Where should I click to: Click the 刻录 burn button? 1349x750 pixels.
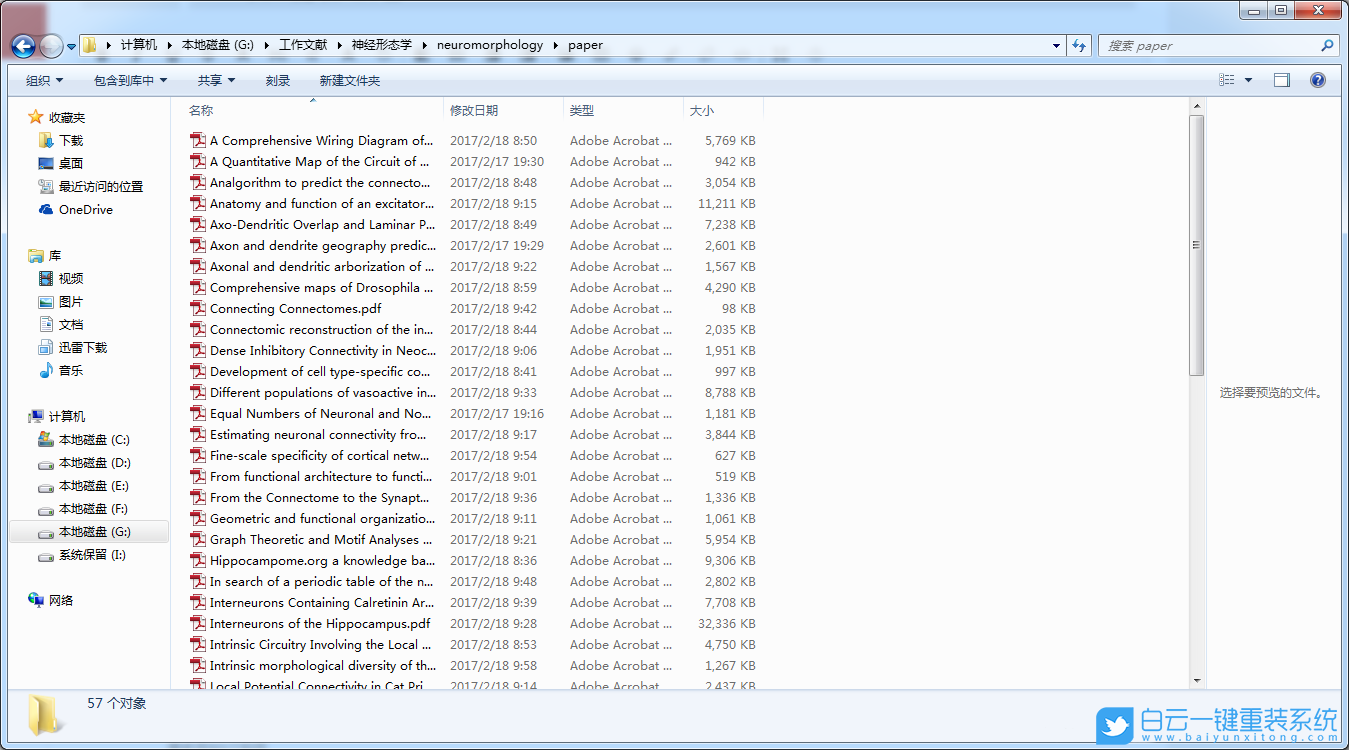(x=278, y=80)
